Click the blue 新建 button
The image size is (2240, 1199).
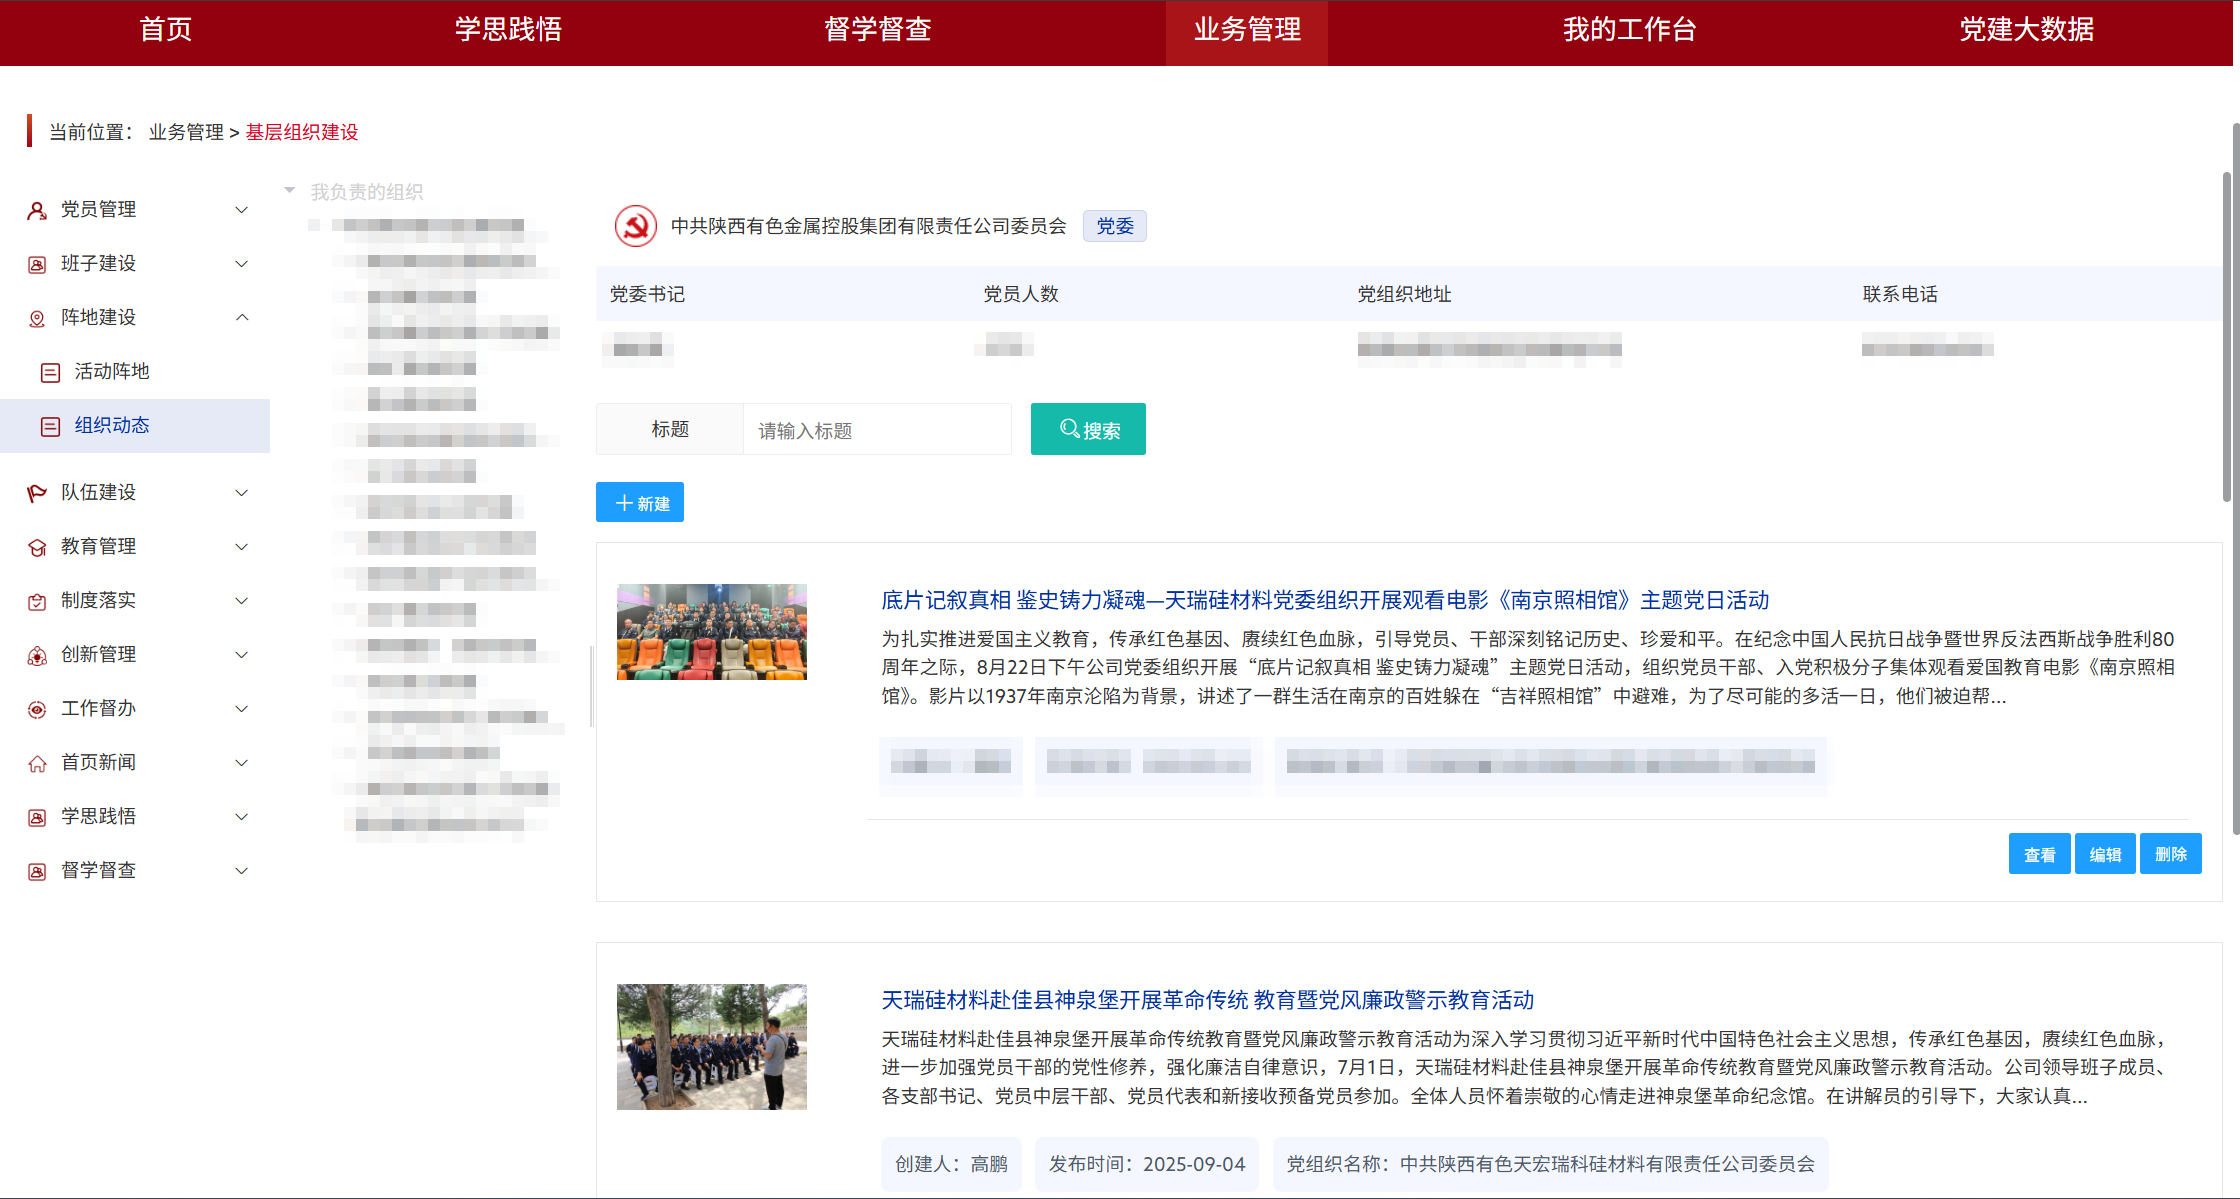click(x=640, y=502)
